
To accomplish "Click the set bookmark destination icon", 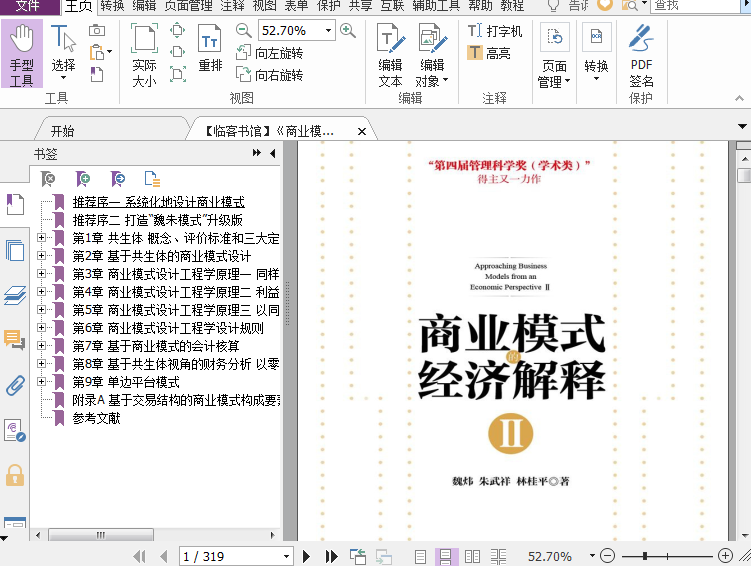I will point(118,179).
